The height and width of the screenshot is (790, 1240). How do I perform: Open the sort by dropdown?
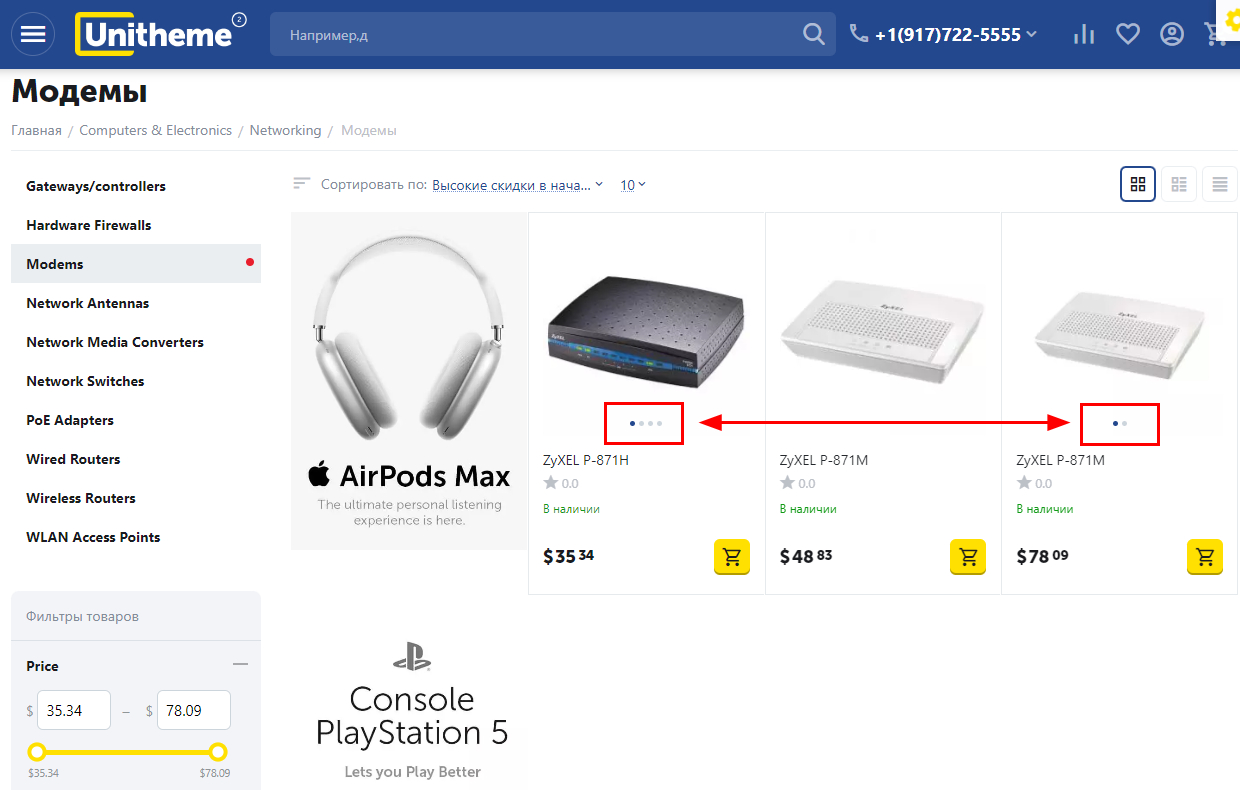517,185
